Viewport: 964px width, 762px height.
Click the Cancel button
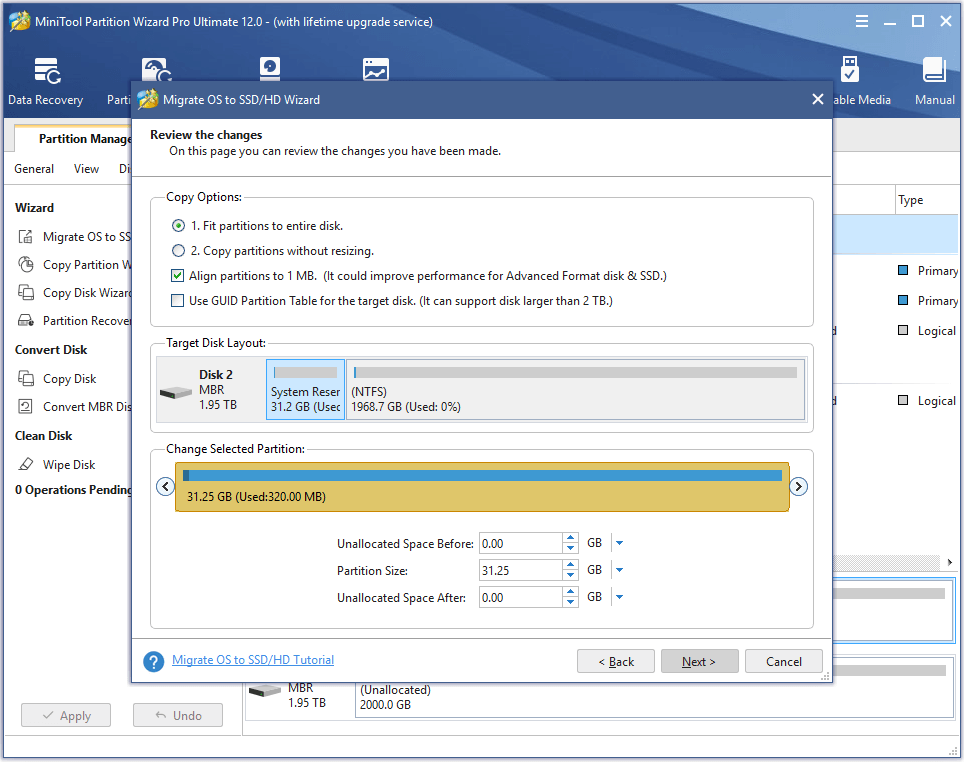[x=783, y=662]
